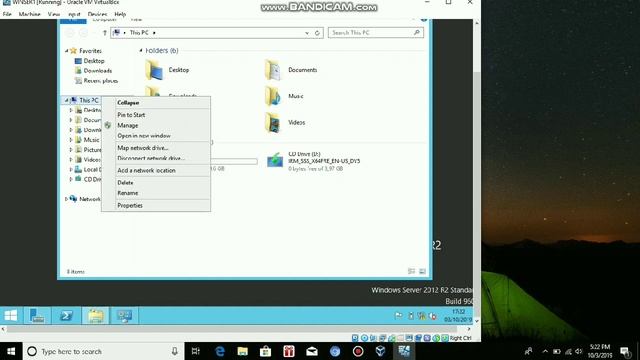Choose Rename in context menu
640x360 pixels.
(x=128, y=193)
